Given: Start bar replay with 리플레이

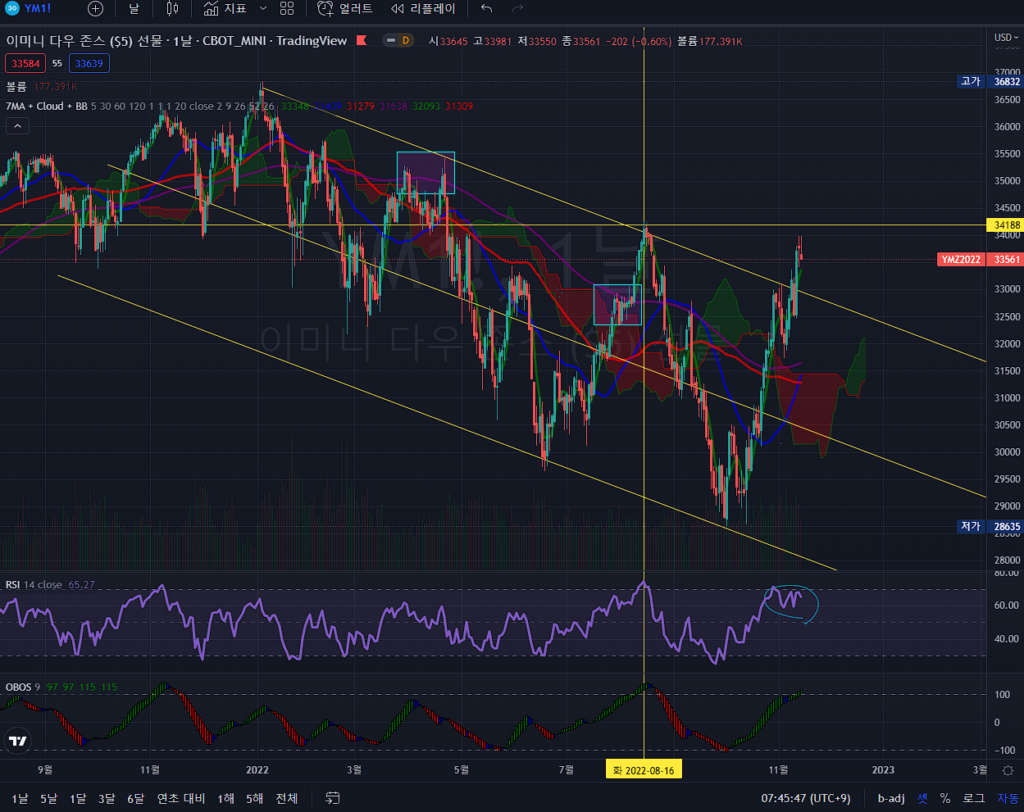Looking at the screenshot, I should pos(422,9).
